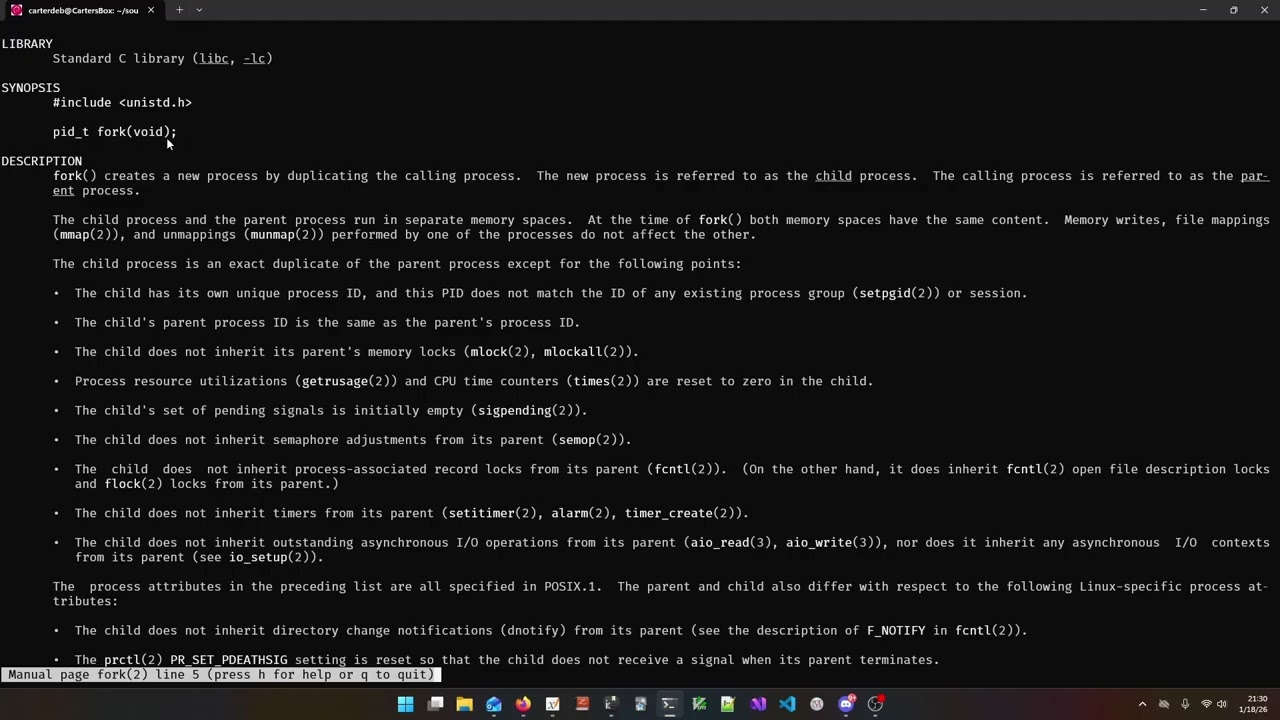Open Task View from the taskbar
Viewport: 1280px width, 720px height.
point(435,704)
